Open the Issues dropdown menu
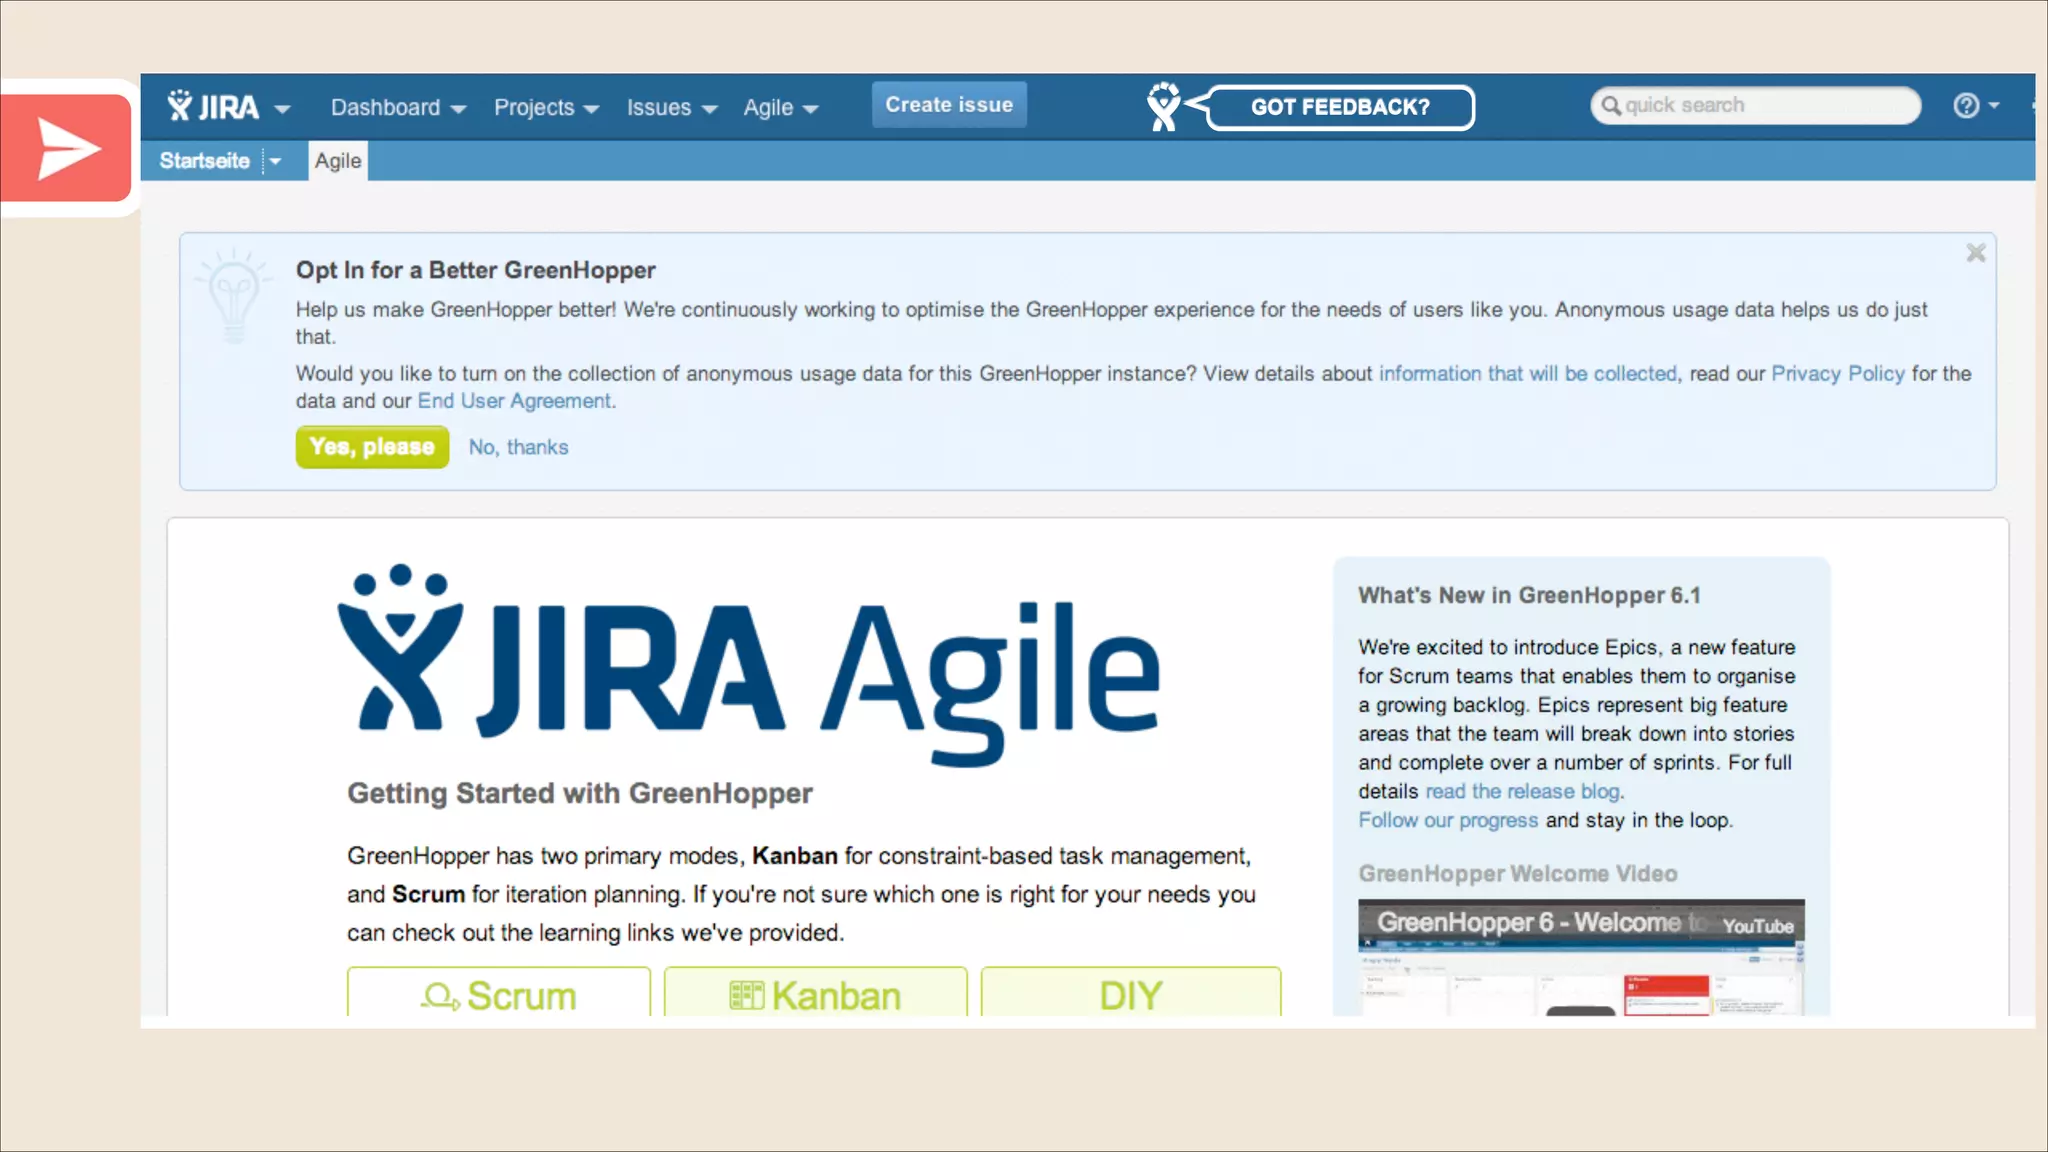Image resolution: width=2048 pixels, height=1152 pixels. click(x=671, y=107)
